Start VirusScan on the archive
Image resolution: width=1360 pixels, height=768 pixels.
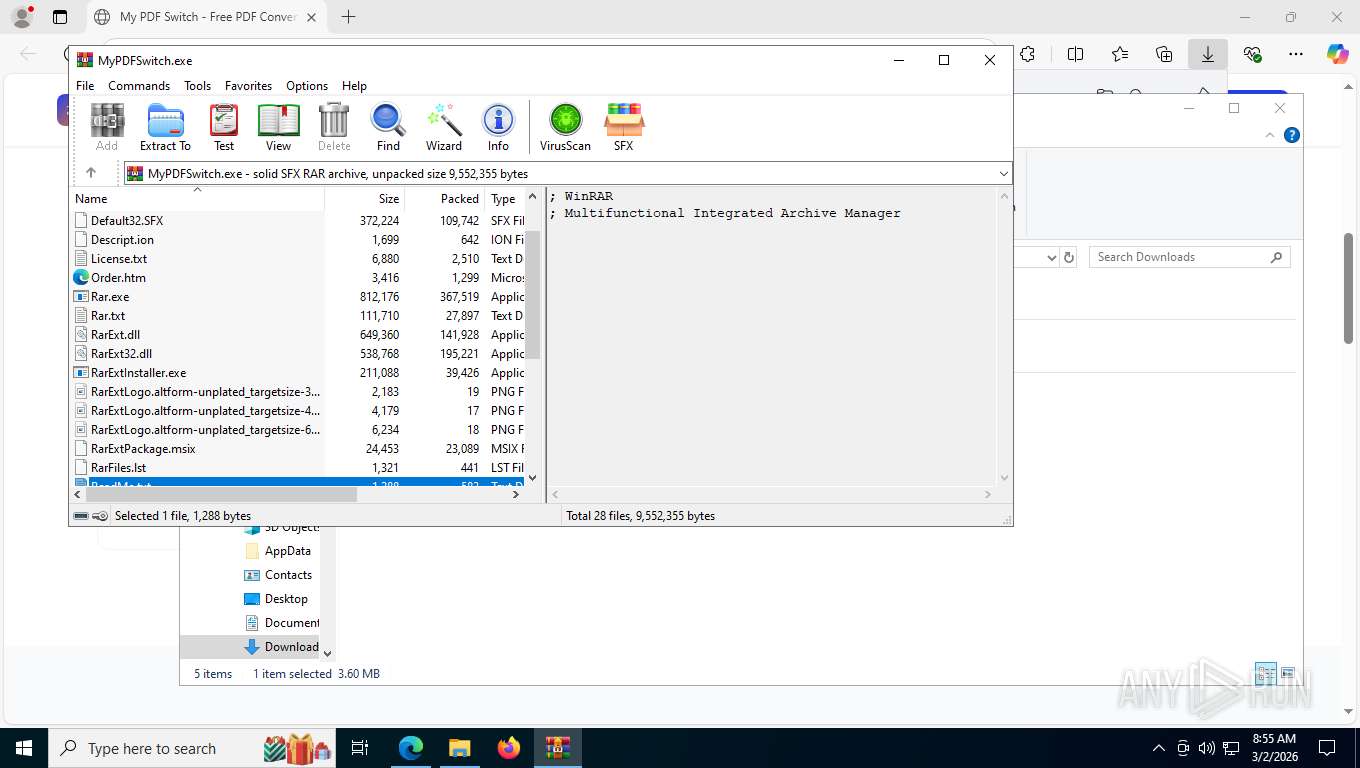coord(565,127)
